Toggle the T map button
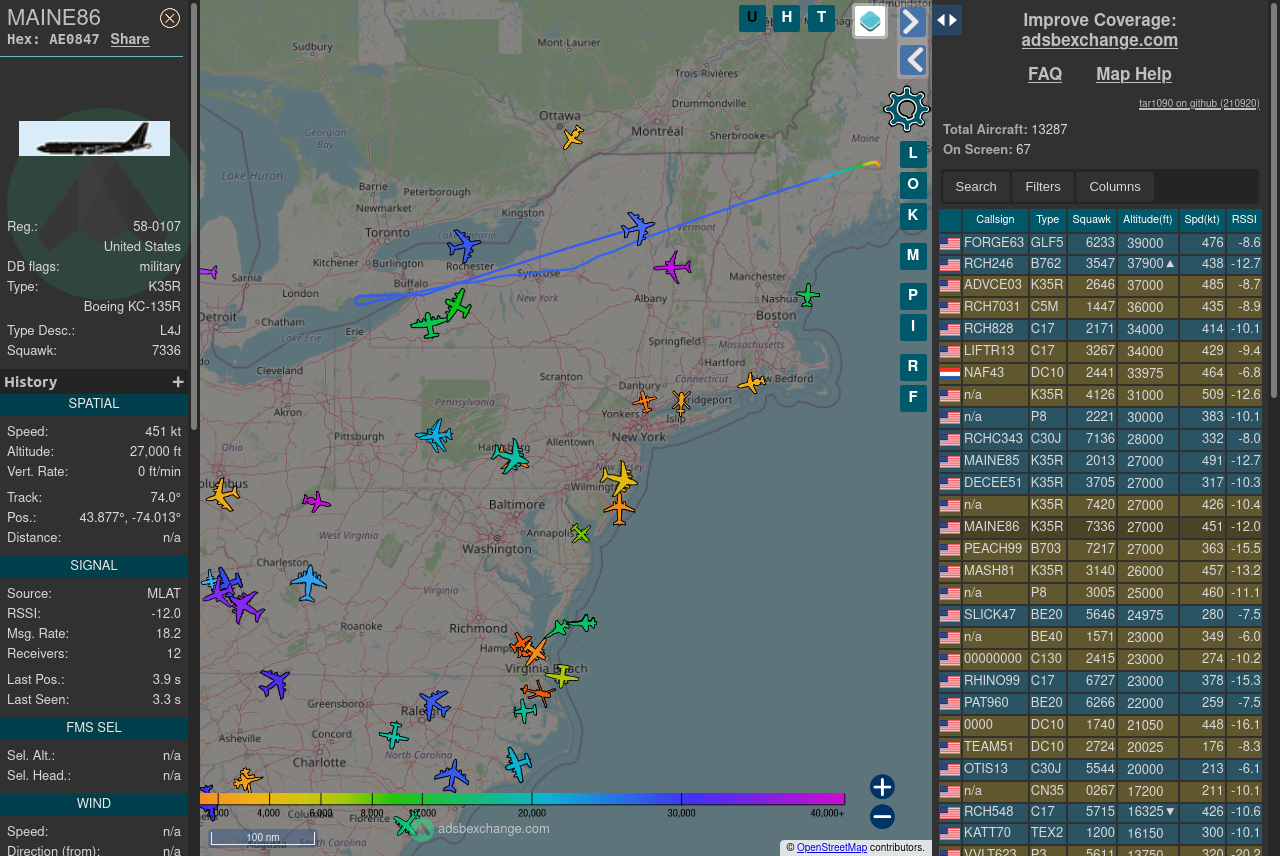The height and width of the screenshot is (856, 1280). [821, 18]
